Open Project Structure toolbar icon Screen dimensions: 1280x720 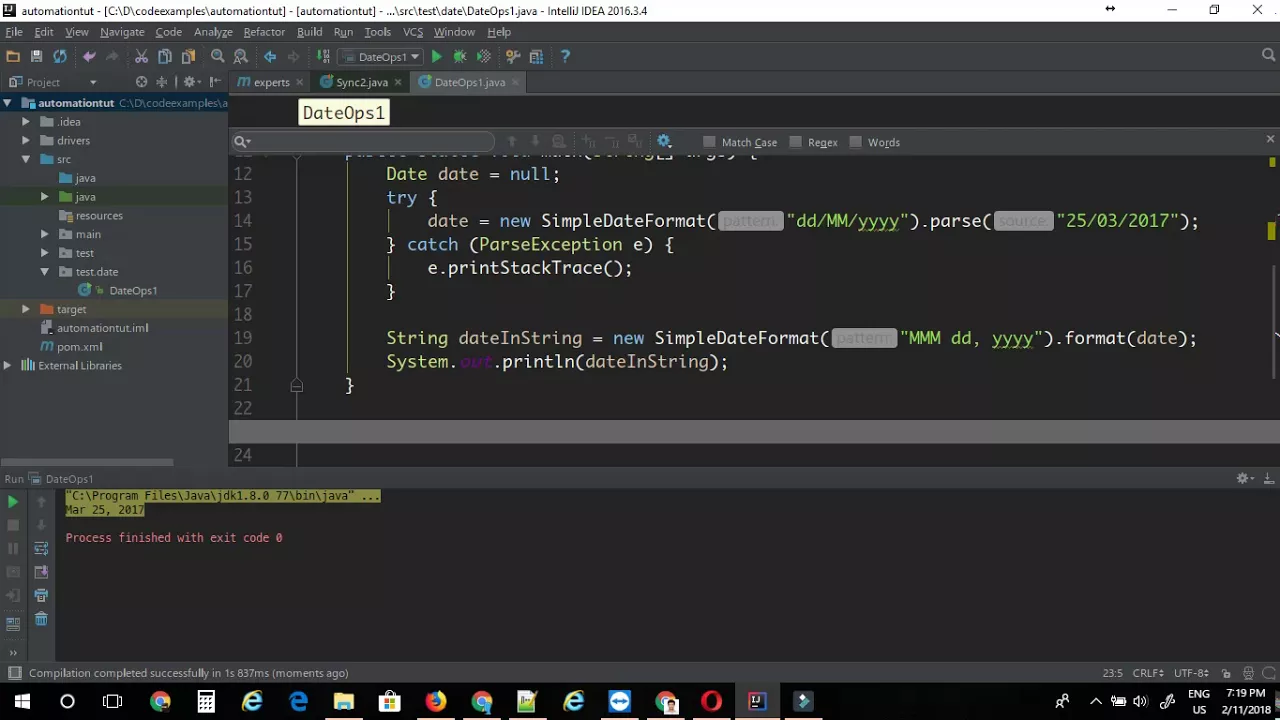coord(536,57)
